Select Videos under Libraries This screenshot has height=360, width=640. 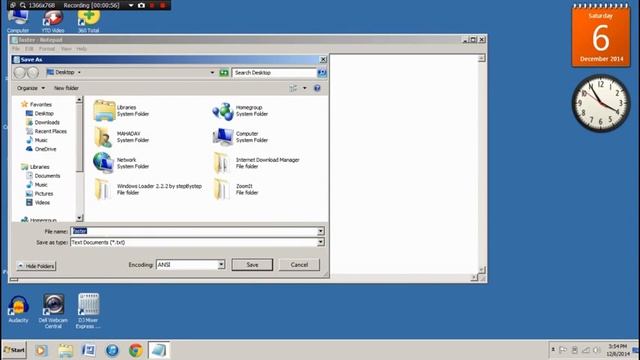tap(38, 203)
